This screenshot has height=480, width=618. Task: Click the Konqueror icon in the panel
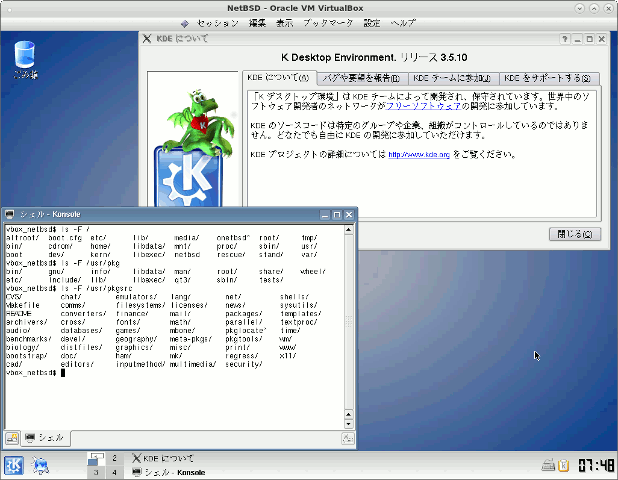pyautogui.click(x=41, y=465)
